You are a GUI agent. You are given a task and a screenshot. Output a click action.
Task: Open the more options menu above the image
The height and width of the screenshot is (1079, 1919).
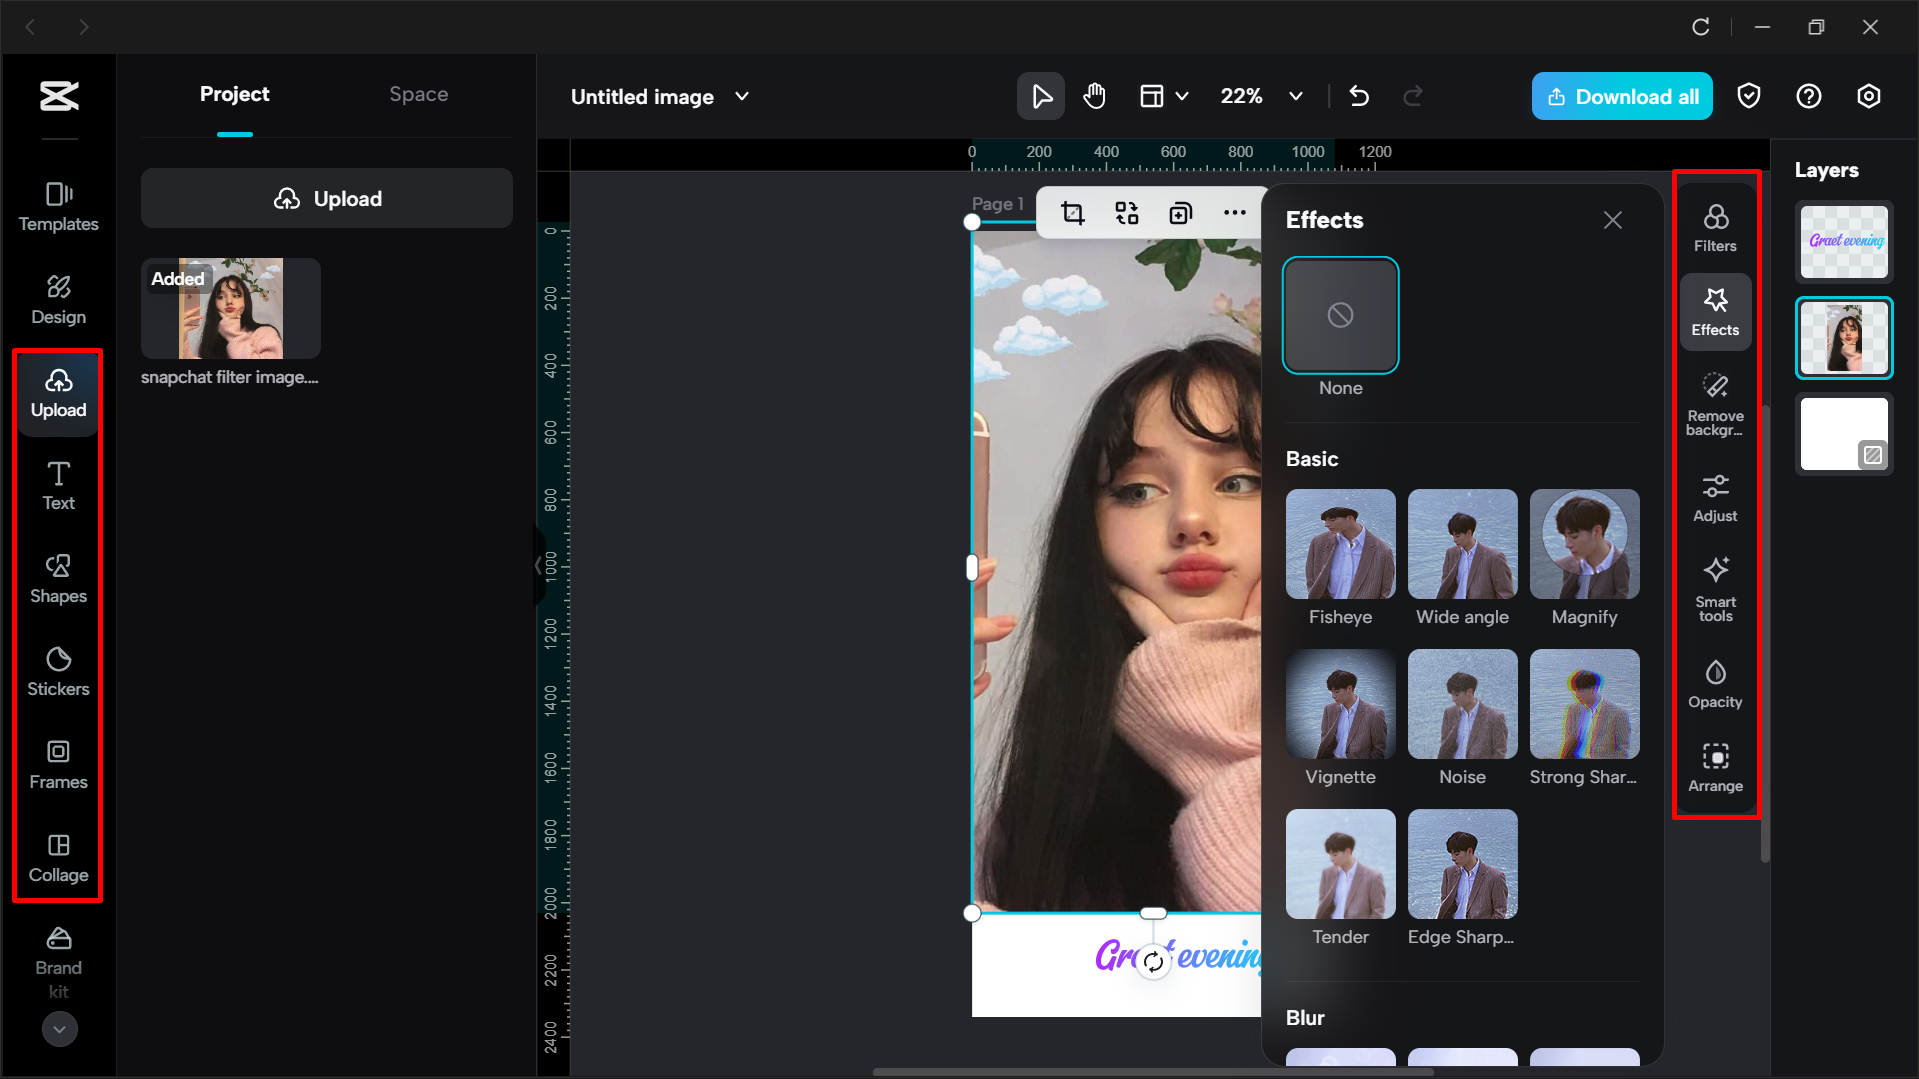pos(1234,212)
